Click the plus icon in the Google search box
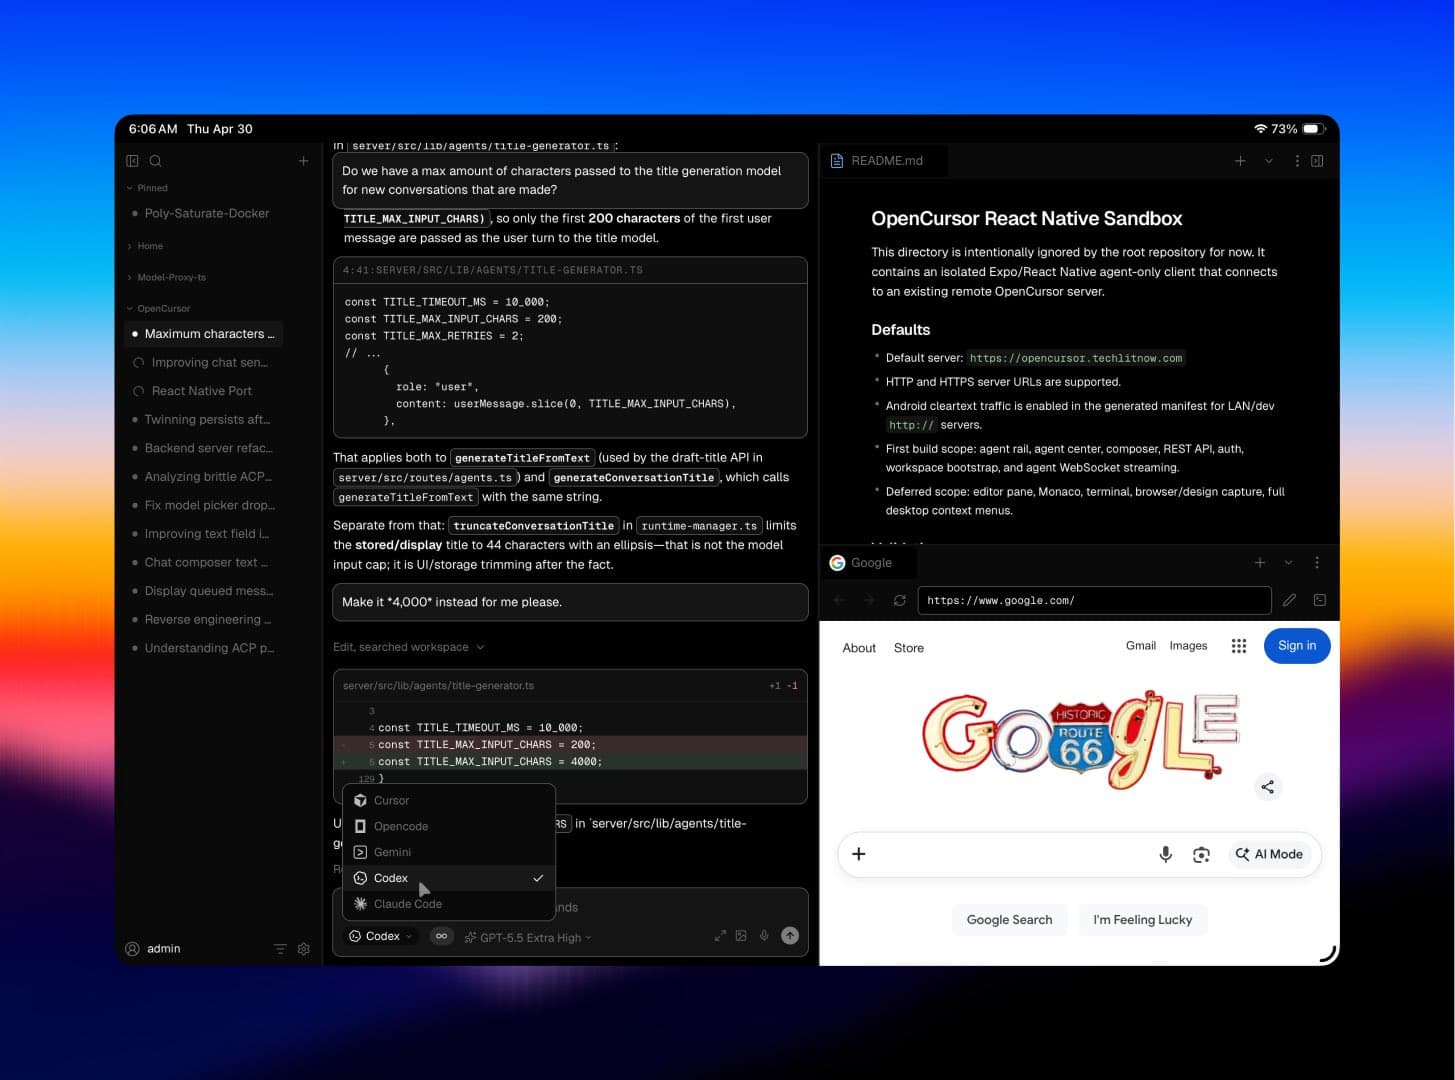The width and height of the screenshot is (1455, 1080). (858, 854)
